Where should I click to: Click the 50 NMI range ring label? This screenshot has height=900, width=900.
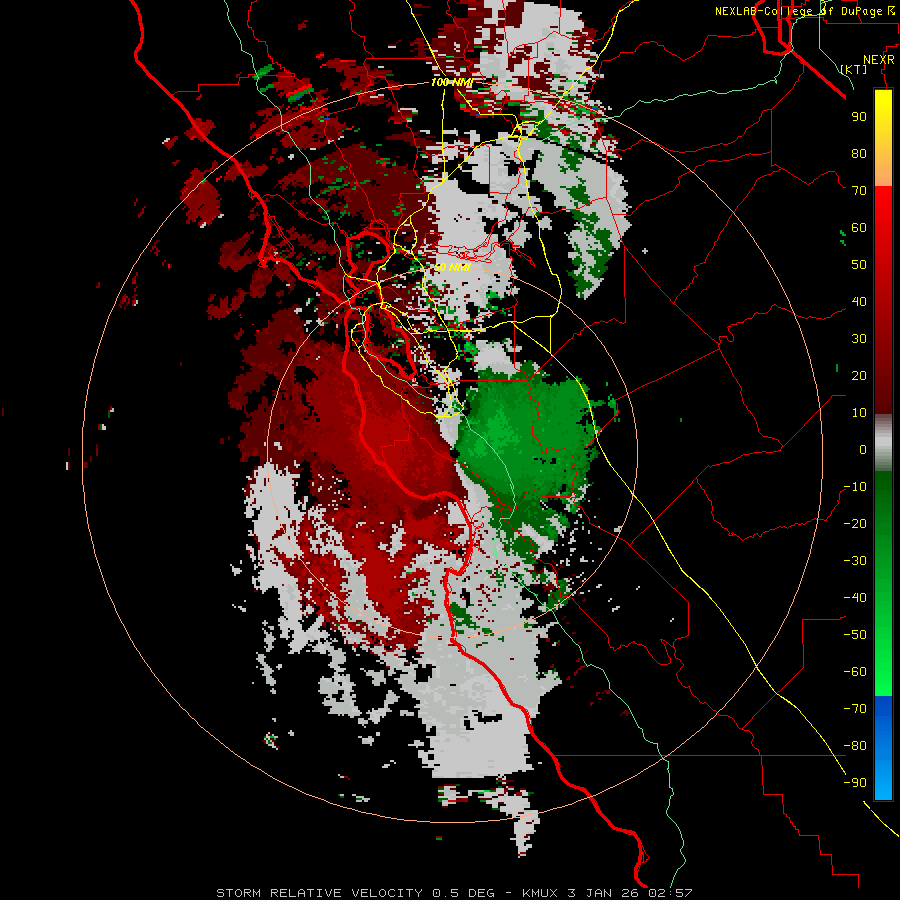(x=452, y=267)
